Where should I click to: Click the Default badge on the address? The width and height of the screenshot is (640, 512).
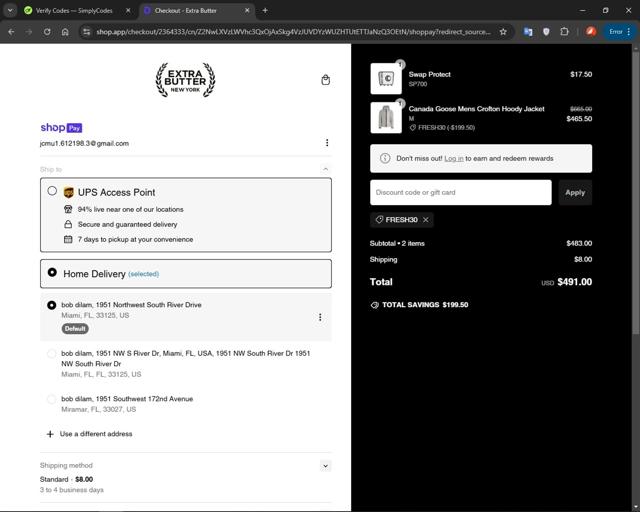click(x=75, y=329)
